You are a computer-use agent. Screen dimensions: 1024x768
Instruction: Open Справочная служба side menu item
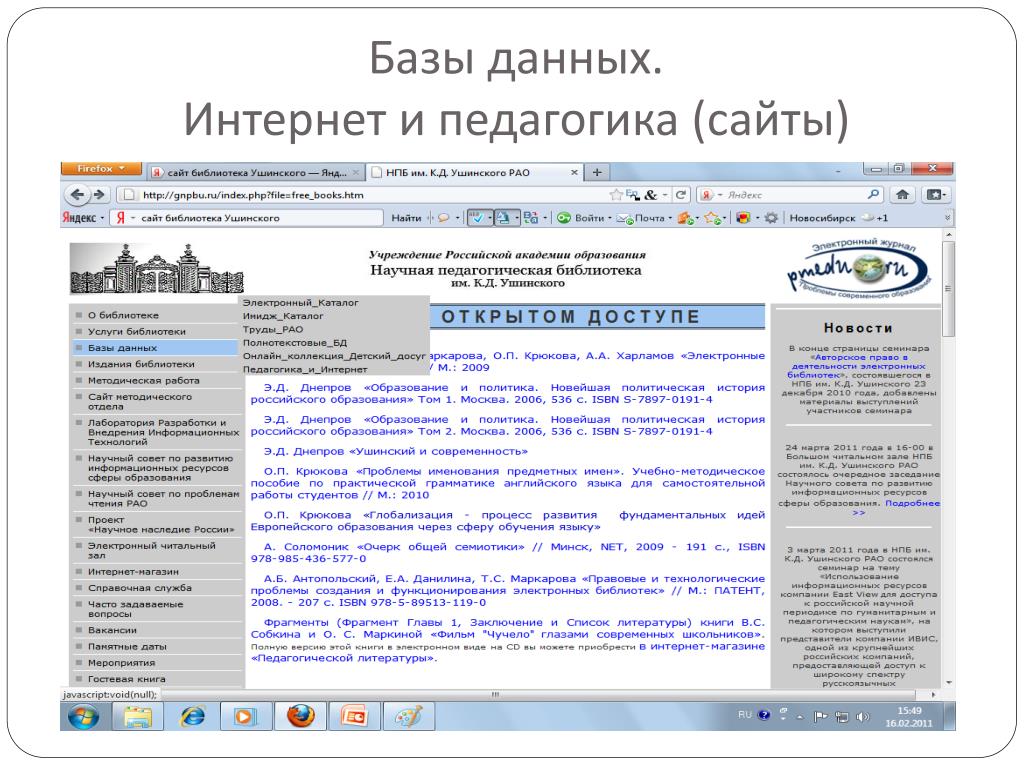pyautogui.click(x=140, y=588)
